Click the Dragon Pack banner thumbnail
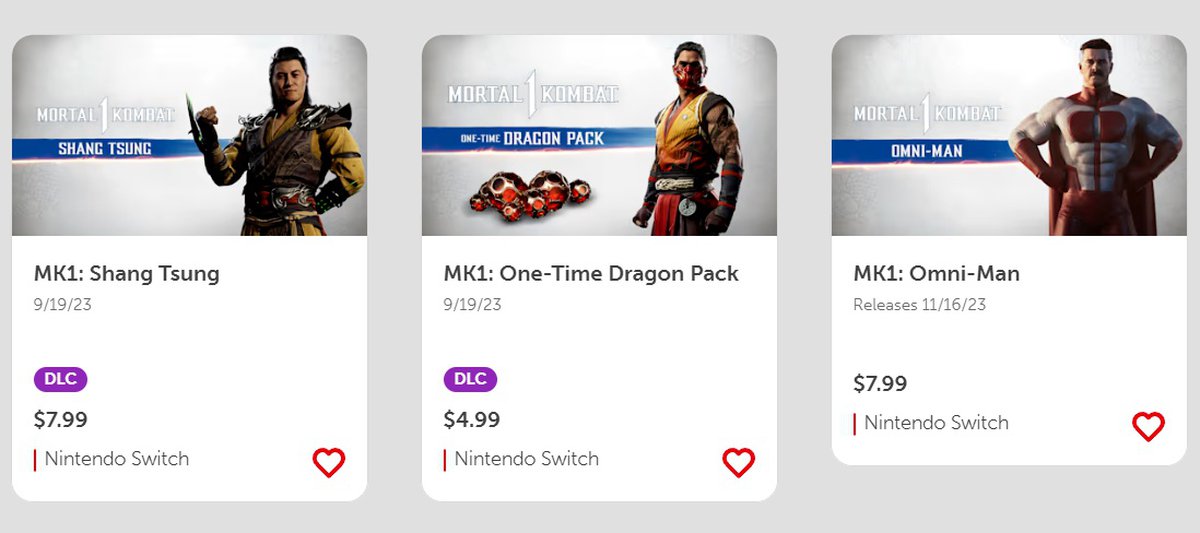Image resolution: width=1200 pixels, height=533 pixels. tap(599, 135)
